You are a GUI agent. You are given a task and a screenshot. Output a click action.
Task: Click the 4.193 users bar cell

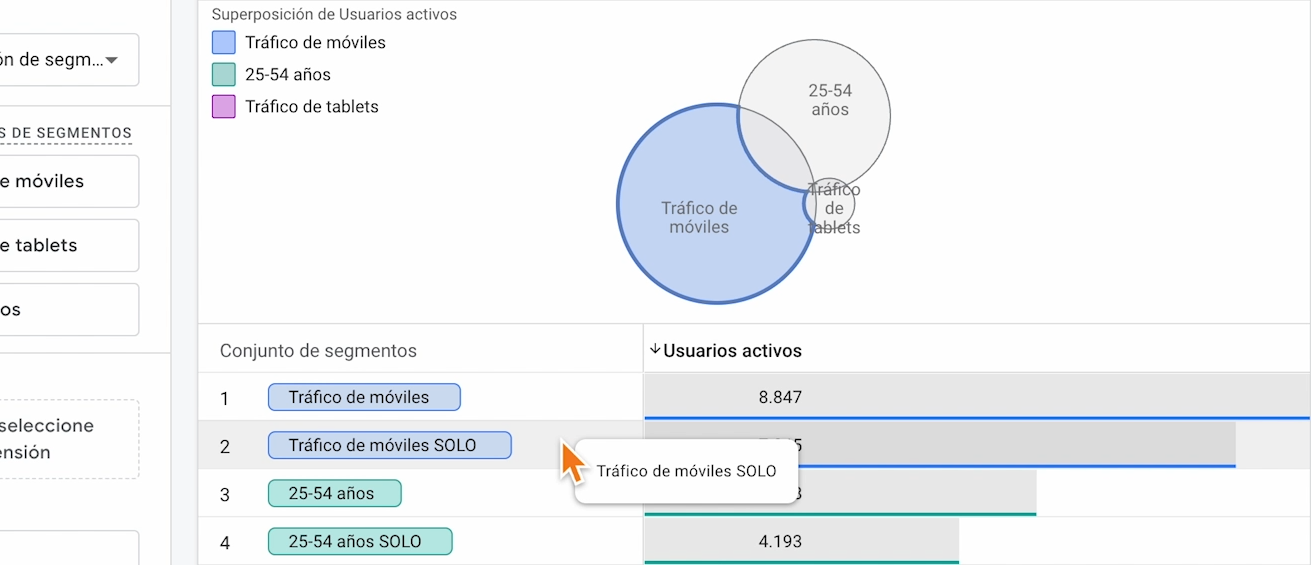click(x=801, y=541)
